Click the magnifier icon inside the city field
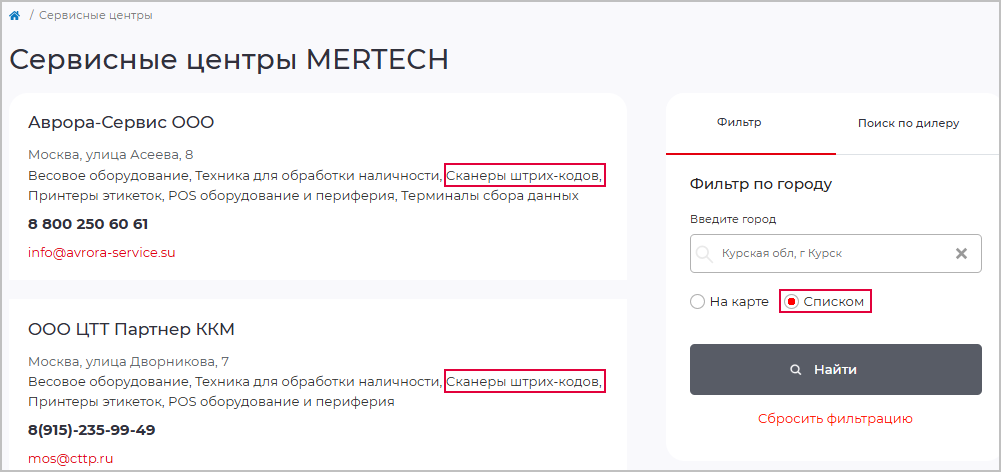The height and width of the screenshot is (472, 1001). (704, 254)
